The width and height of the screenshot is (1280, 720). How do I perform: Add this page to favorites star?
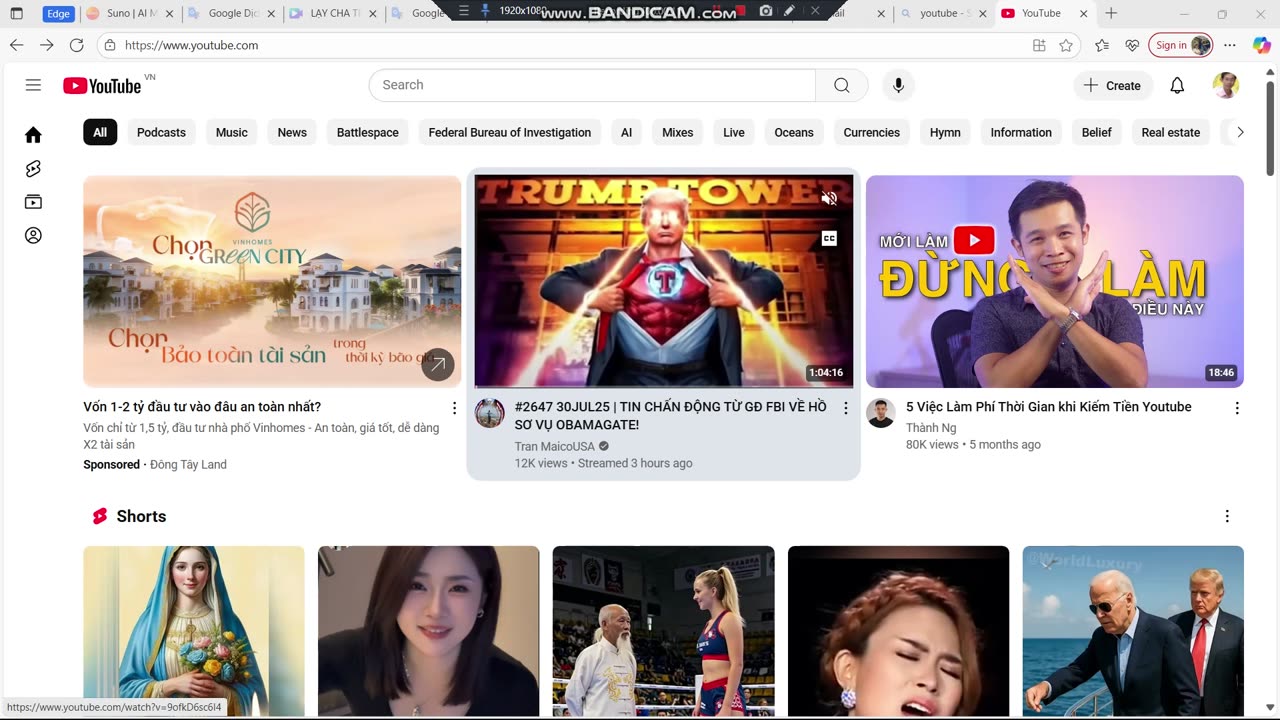coord(1066,45)
